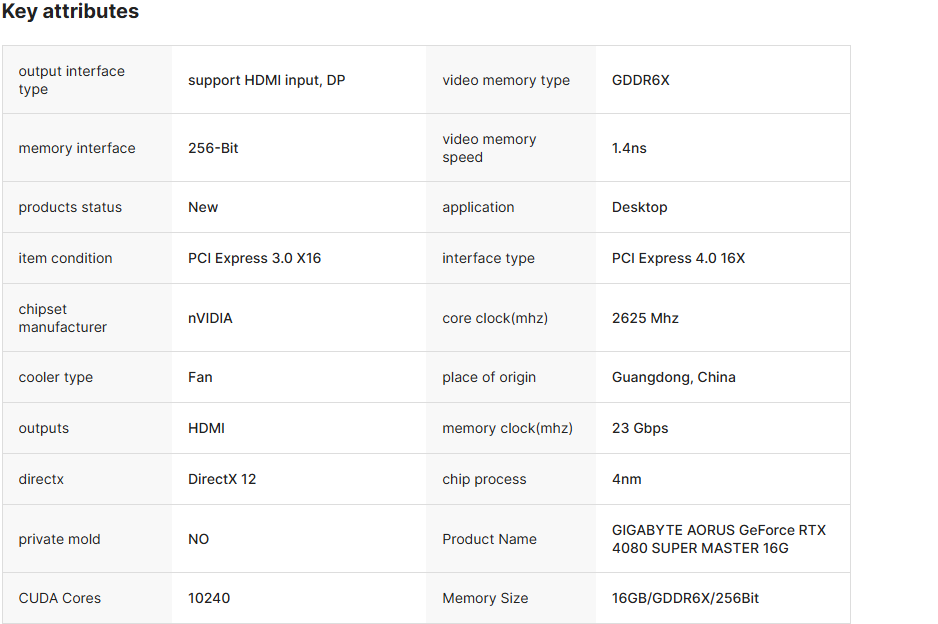Select PCI Express 3.0 X16 text
938x624 pixels.
coord(254,258)
